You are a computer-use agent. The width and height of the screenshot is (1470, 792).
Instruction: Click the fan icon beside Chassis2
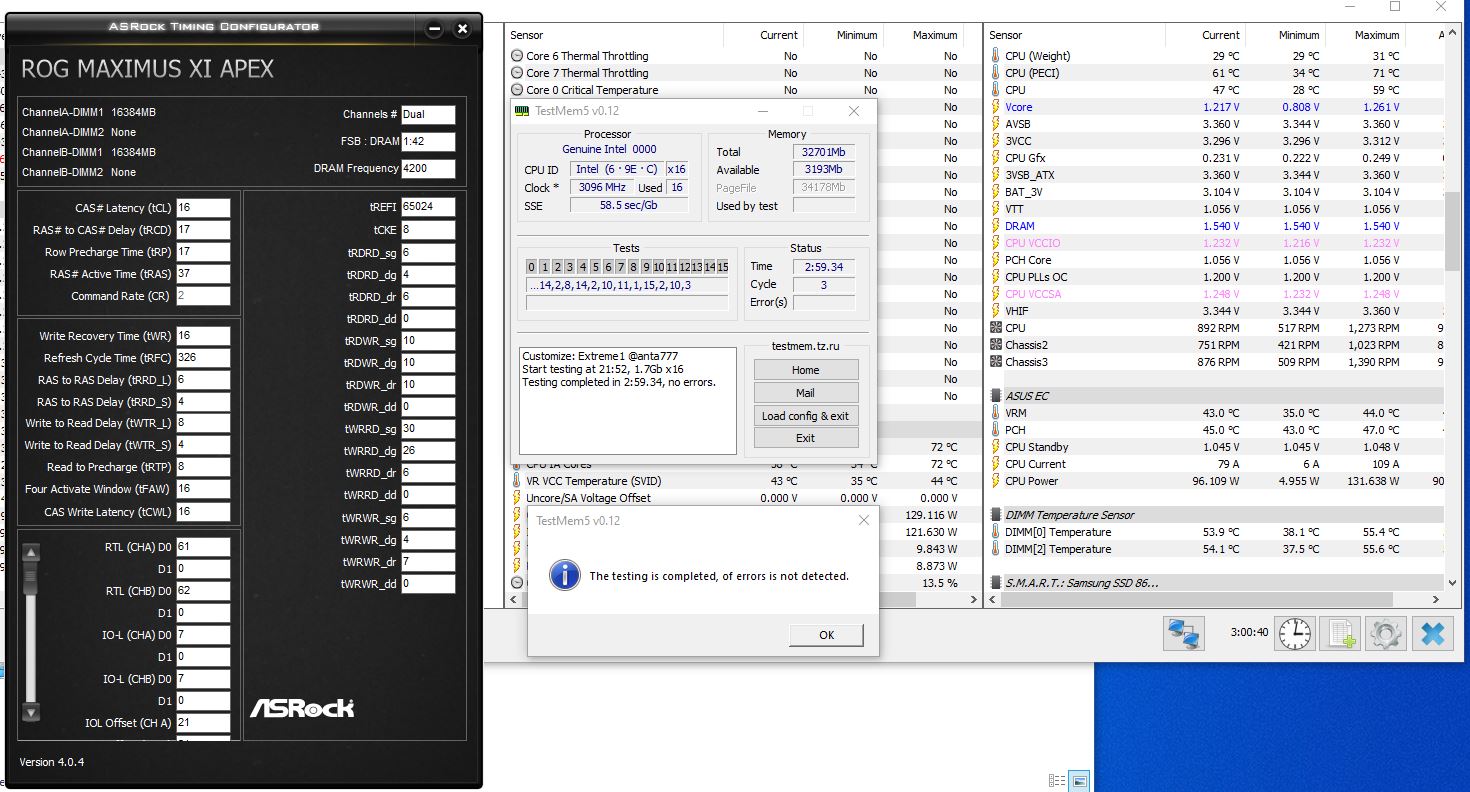(995, 345)
